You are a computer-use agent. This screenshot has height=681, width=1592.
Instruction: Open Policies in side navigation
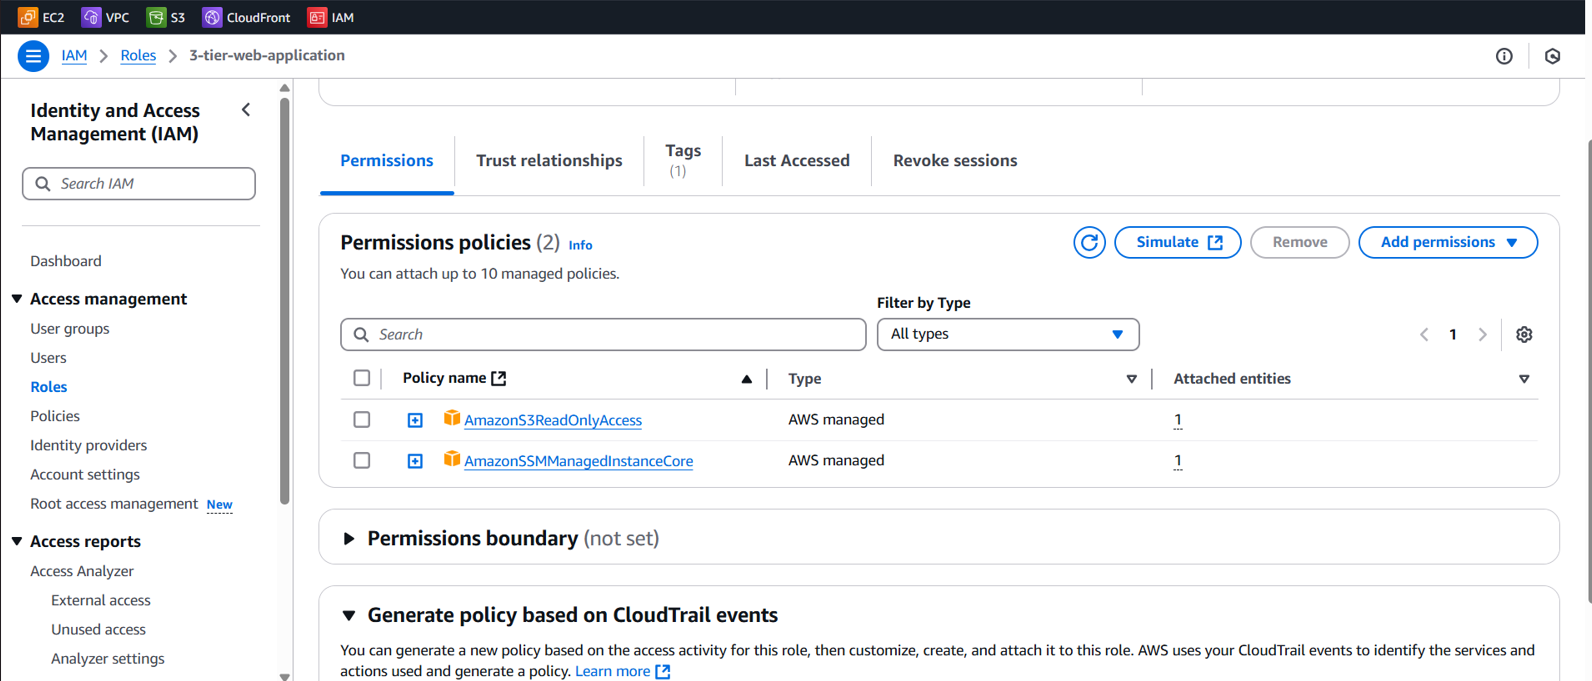[x=55, y=416]
